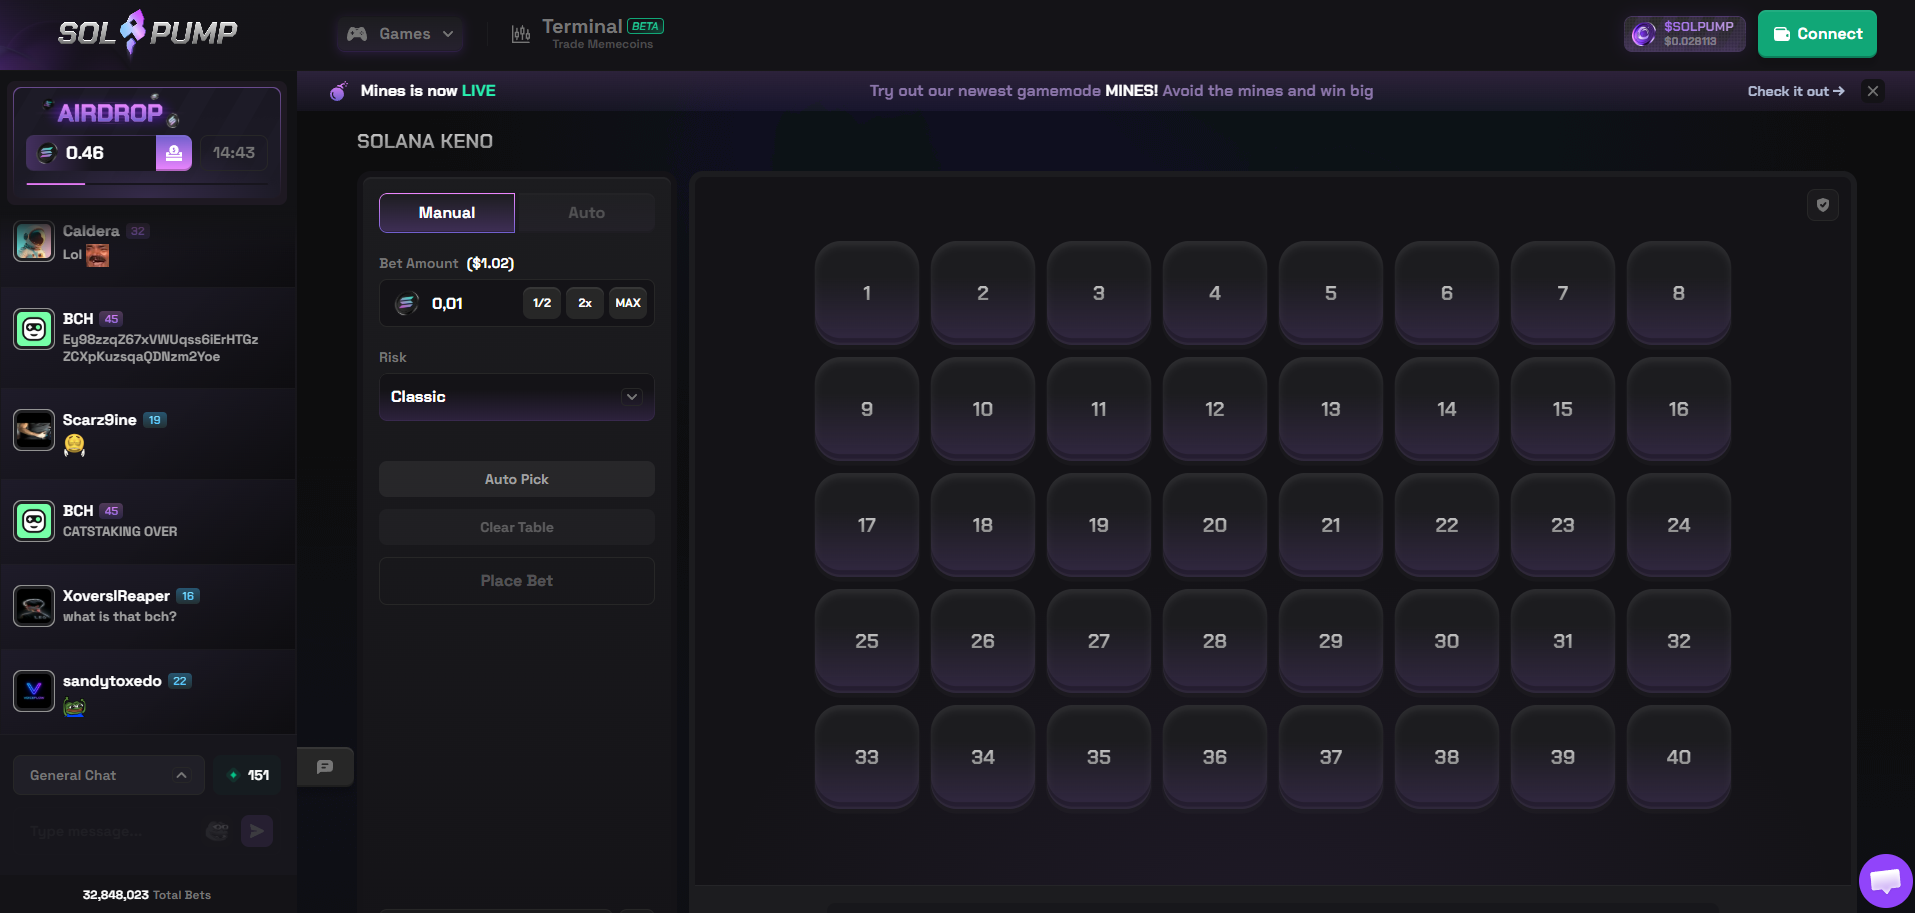Click the 32,848,023 Total Bets counter

(x=147, y=895)
